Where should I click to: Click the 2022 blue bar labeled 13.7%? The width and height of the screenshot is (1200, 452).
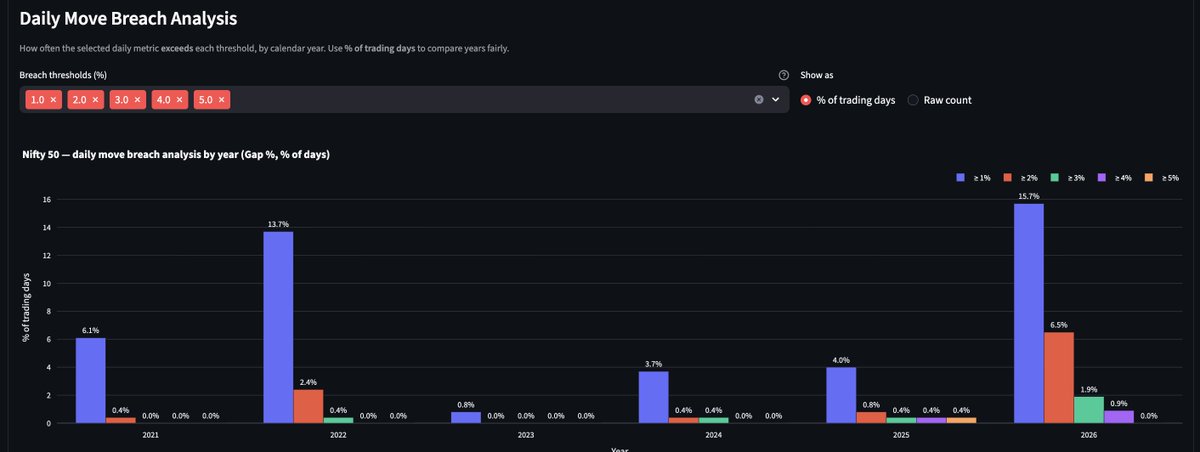coord(278,327)
